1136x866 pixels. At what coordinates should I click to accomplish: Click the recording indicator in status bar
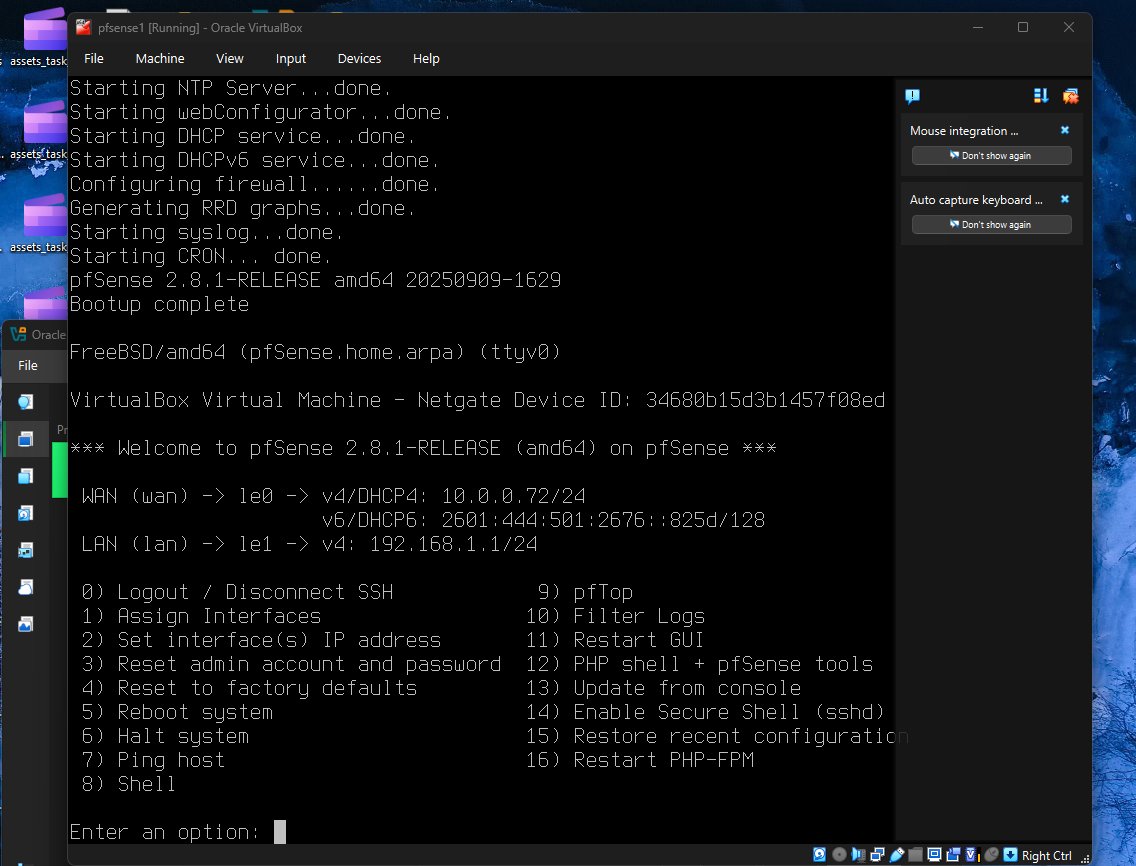tap(953, 855)
